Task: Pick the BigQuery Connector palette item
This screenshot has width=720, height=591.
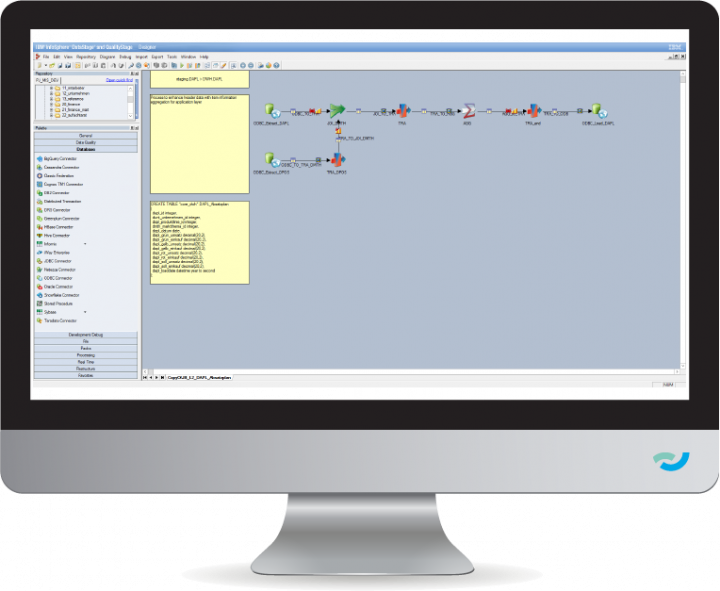Action: click(x=56, y=159)
